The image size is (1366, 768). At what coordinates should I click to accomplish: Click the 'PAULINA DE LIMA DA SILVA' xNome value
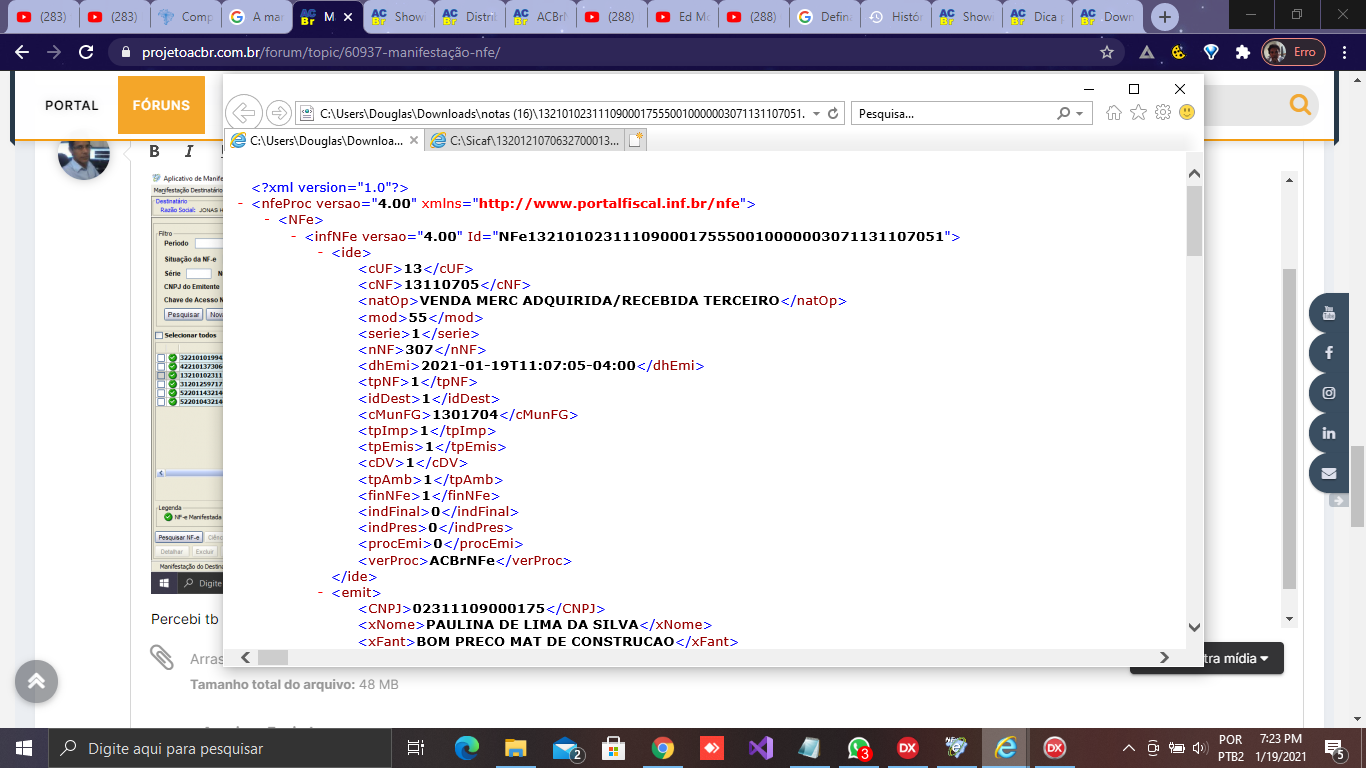point(532,625)
